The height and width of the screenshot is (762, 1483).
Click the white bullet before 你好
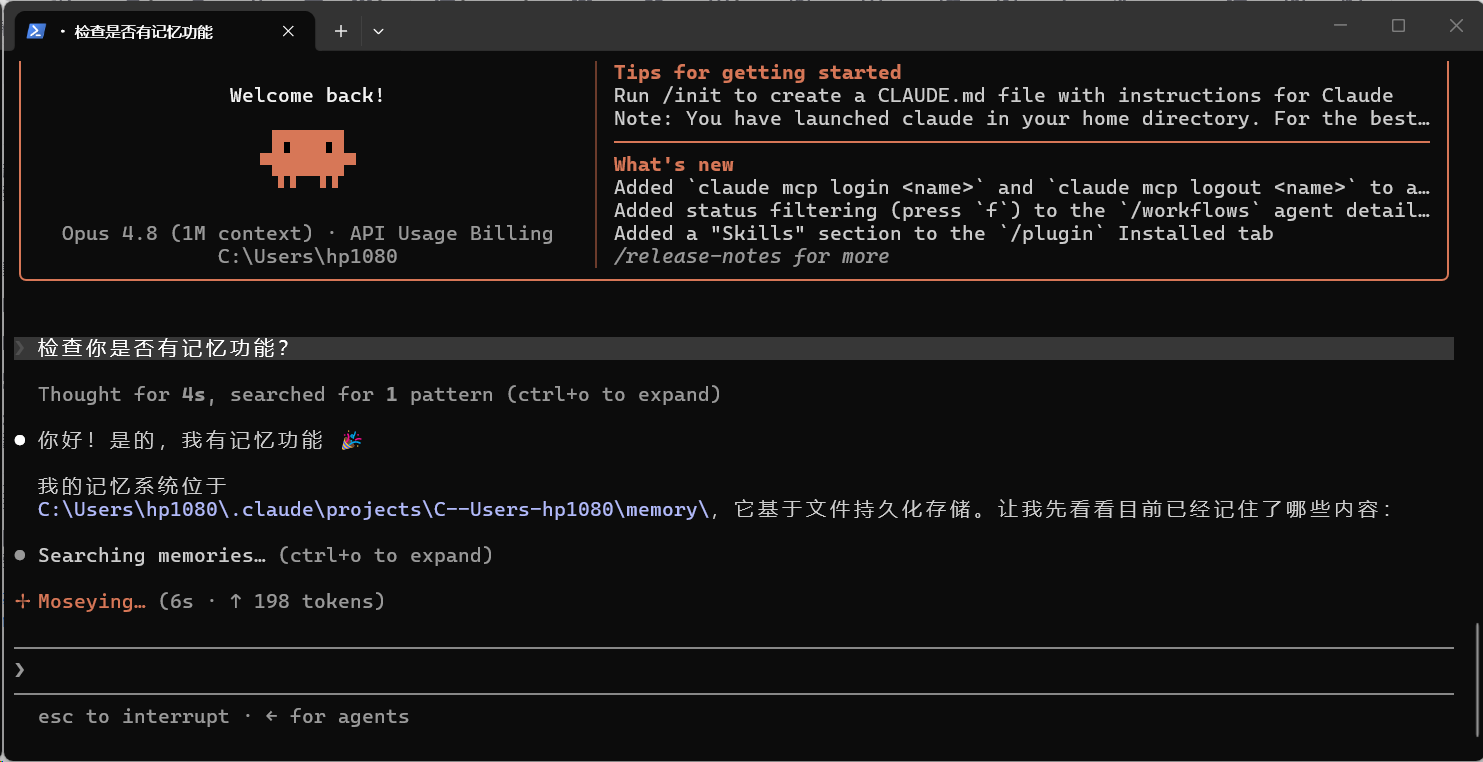(x=20, y=441)
